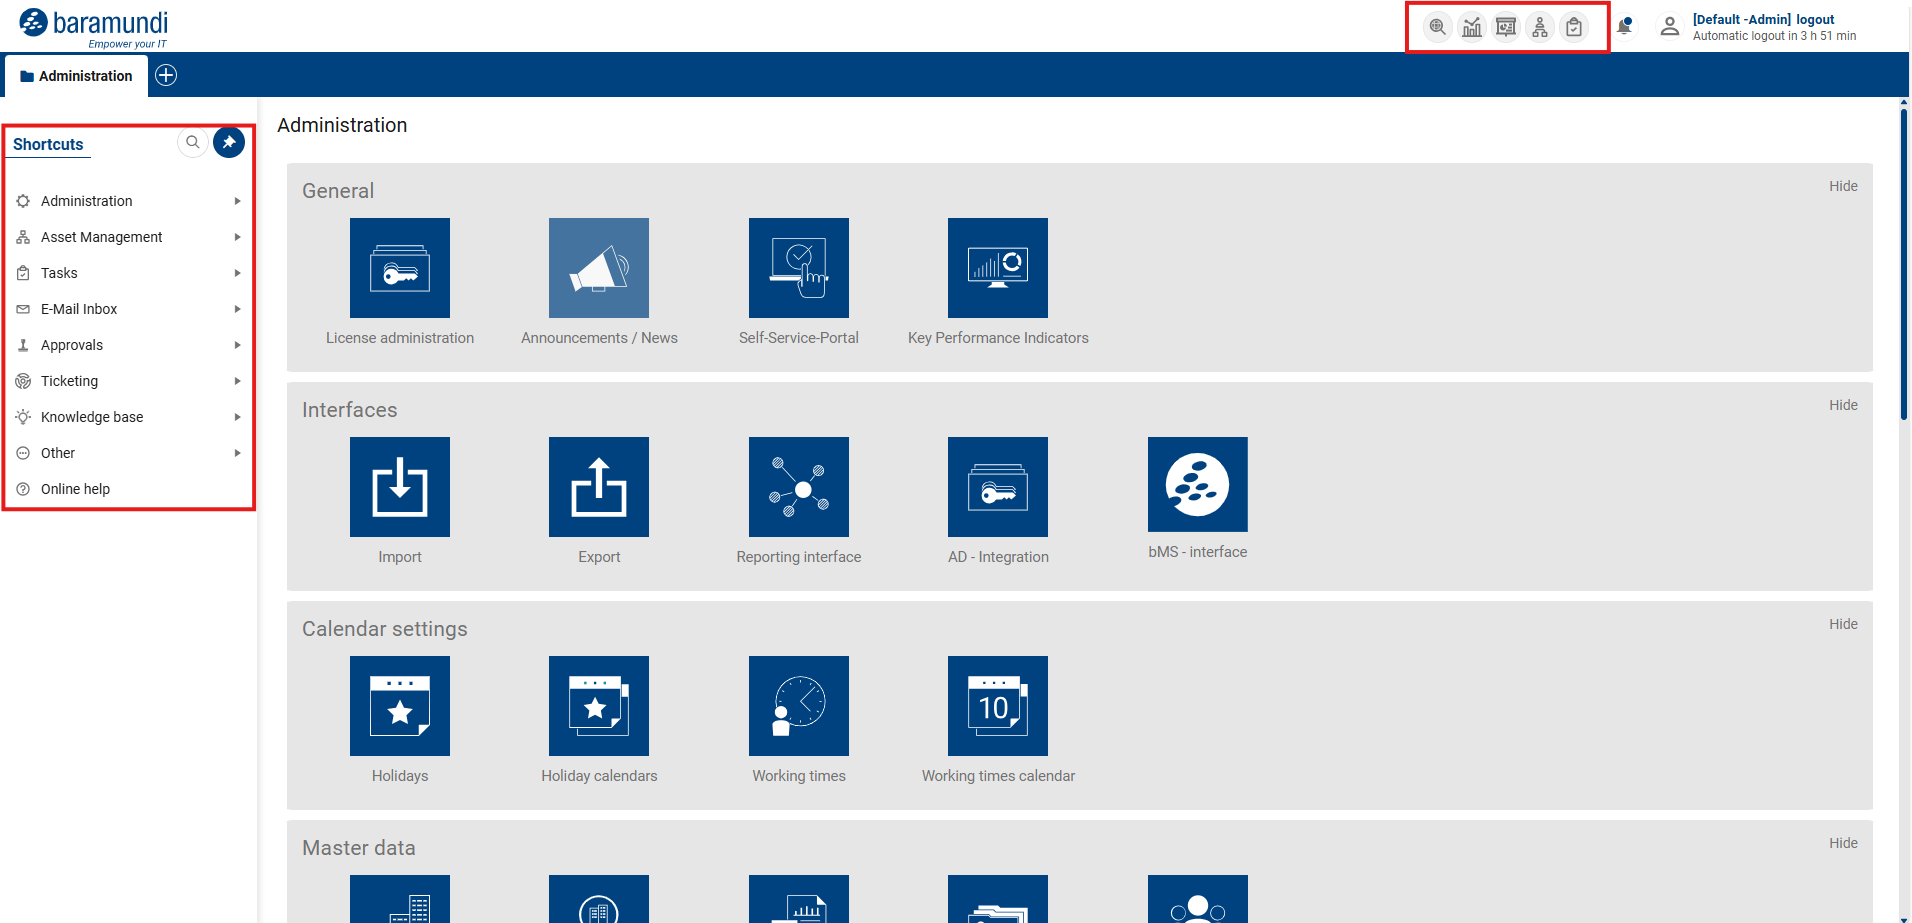This screenshot has height=923, width=1912.
Task: Toggle the pin button in the Shortcuts panel
Action: (x=228, y=142)
